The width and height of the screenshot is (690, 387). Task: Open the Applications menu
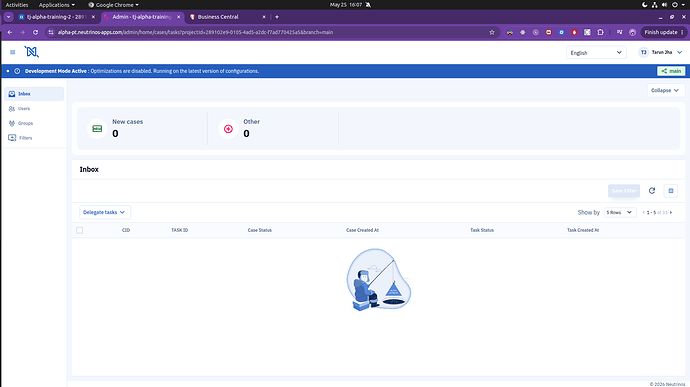(56, 5)
